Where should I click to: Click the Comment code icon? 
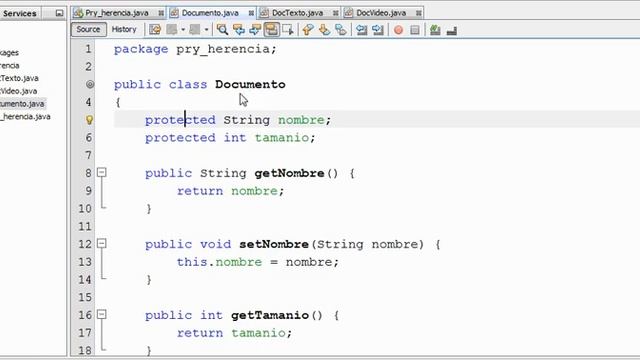coord(435,30)
